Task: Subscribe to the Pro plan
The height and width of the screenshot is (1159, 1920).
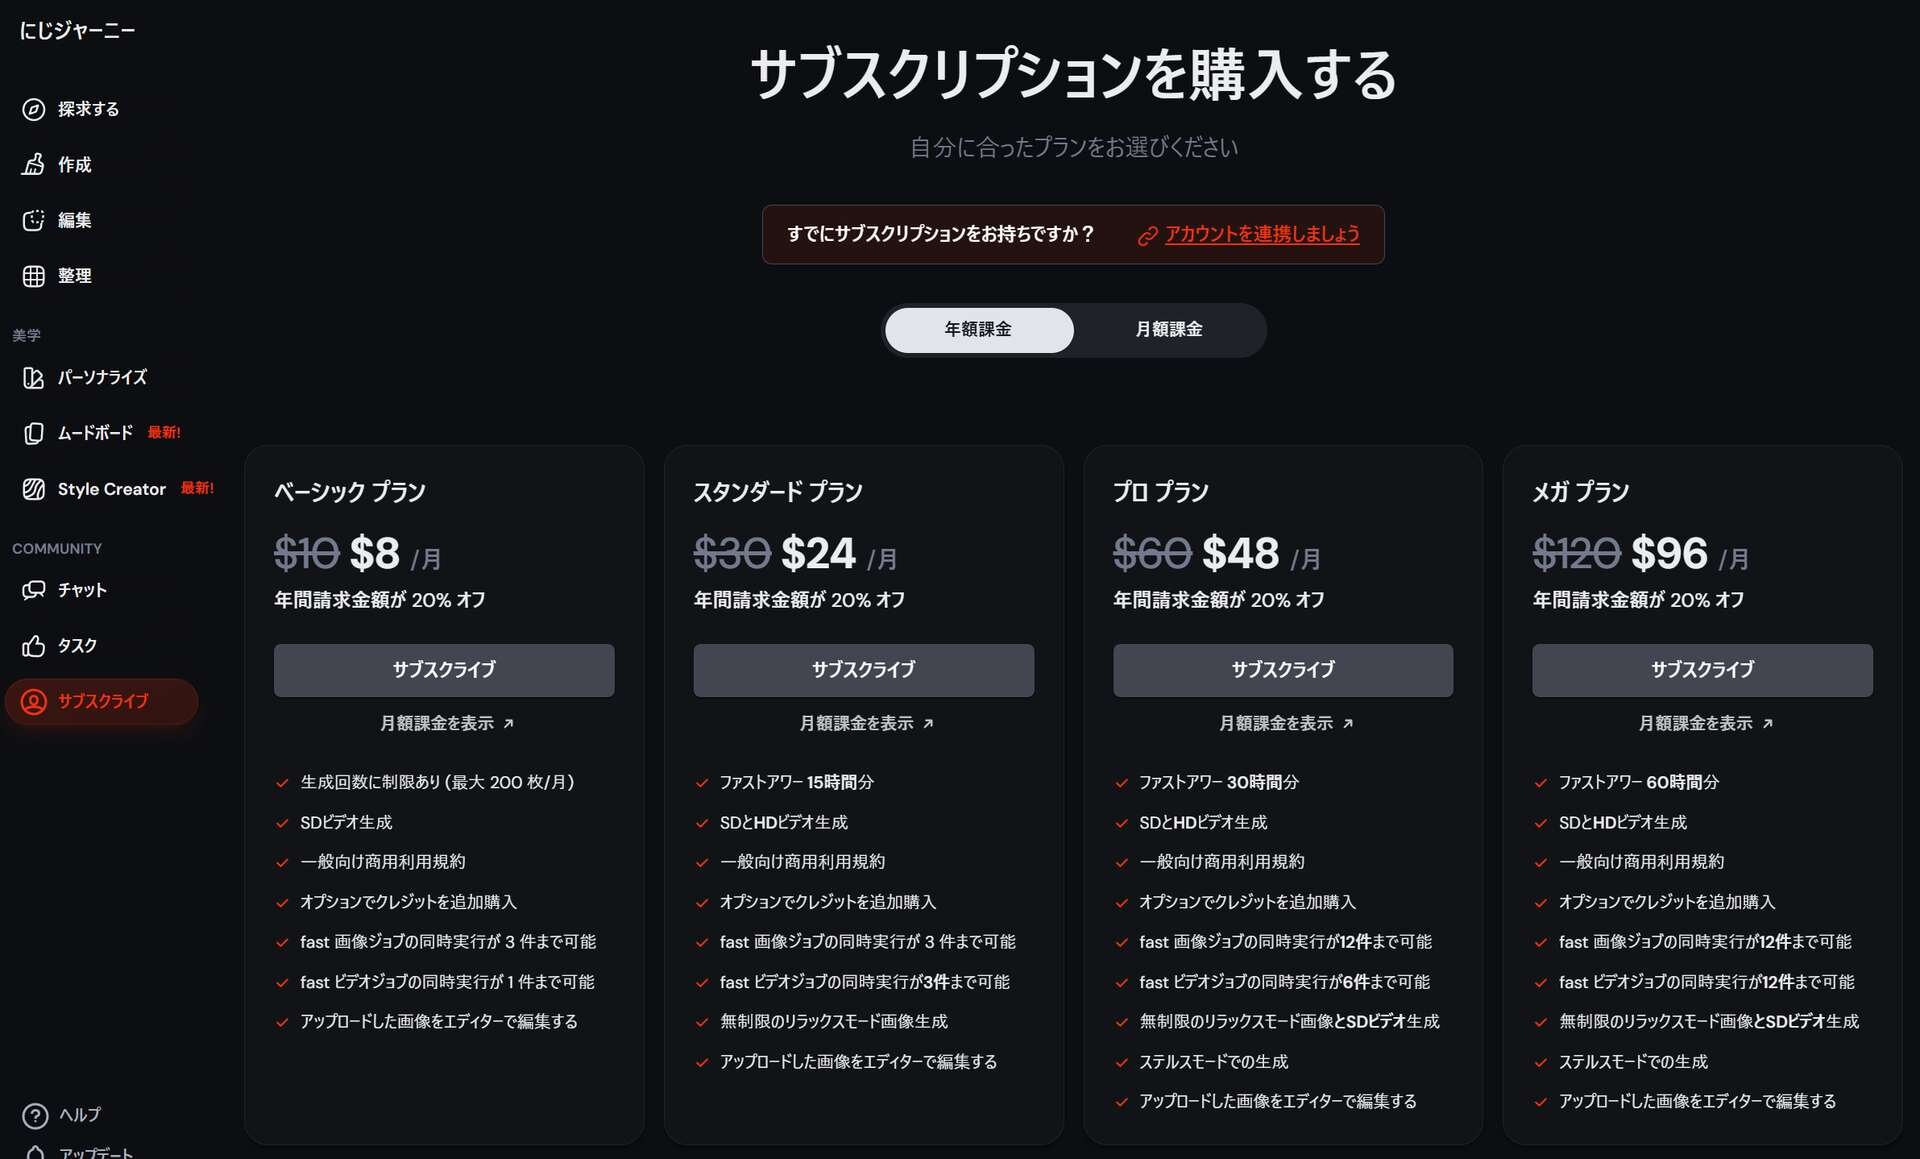Action: [1282, 670]
